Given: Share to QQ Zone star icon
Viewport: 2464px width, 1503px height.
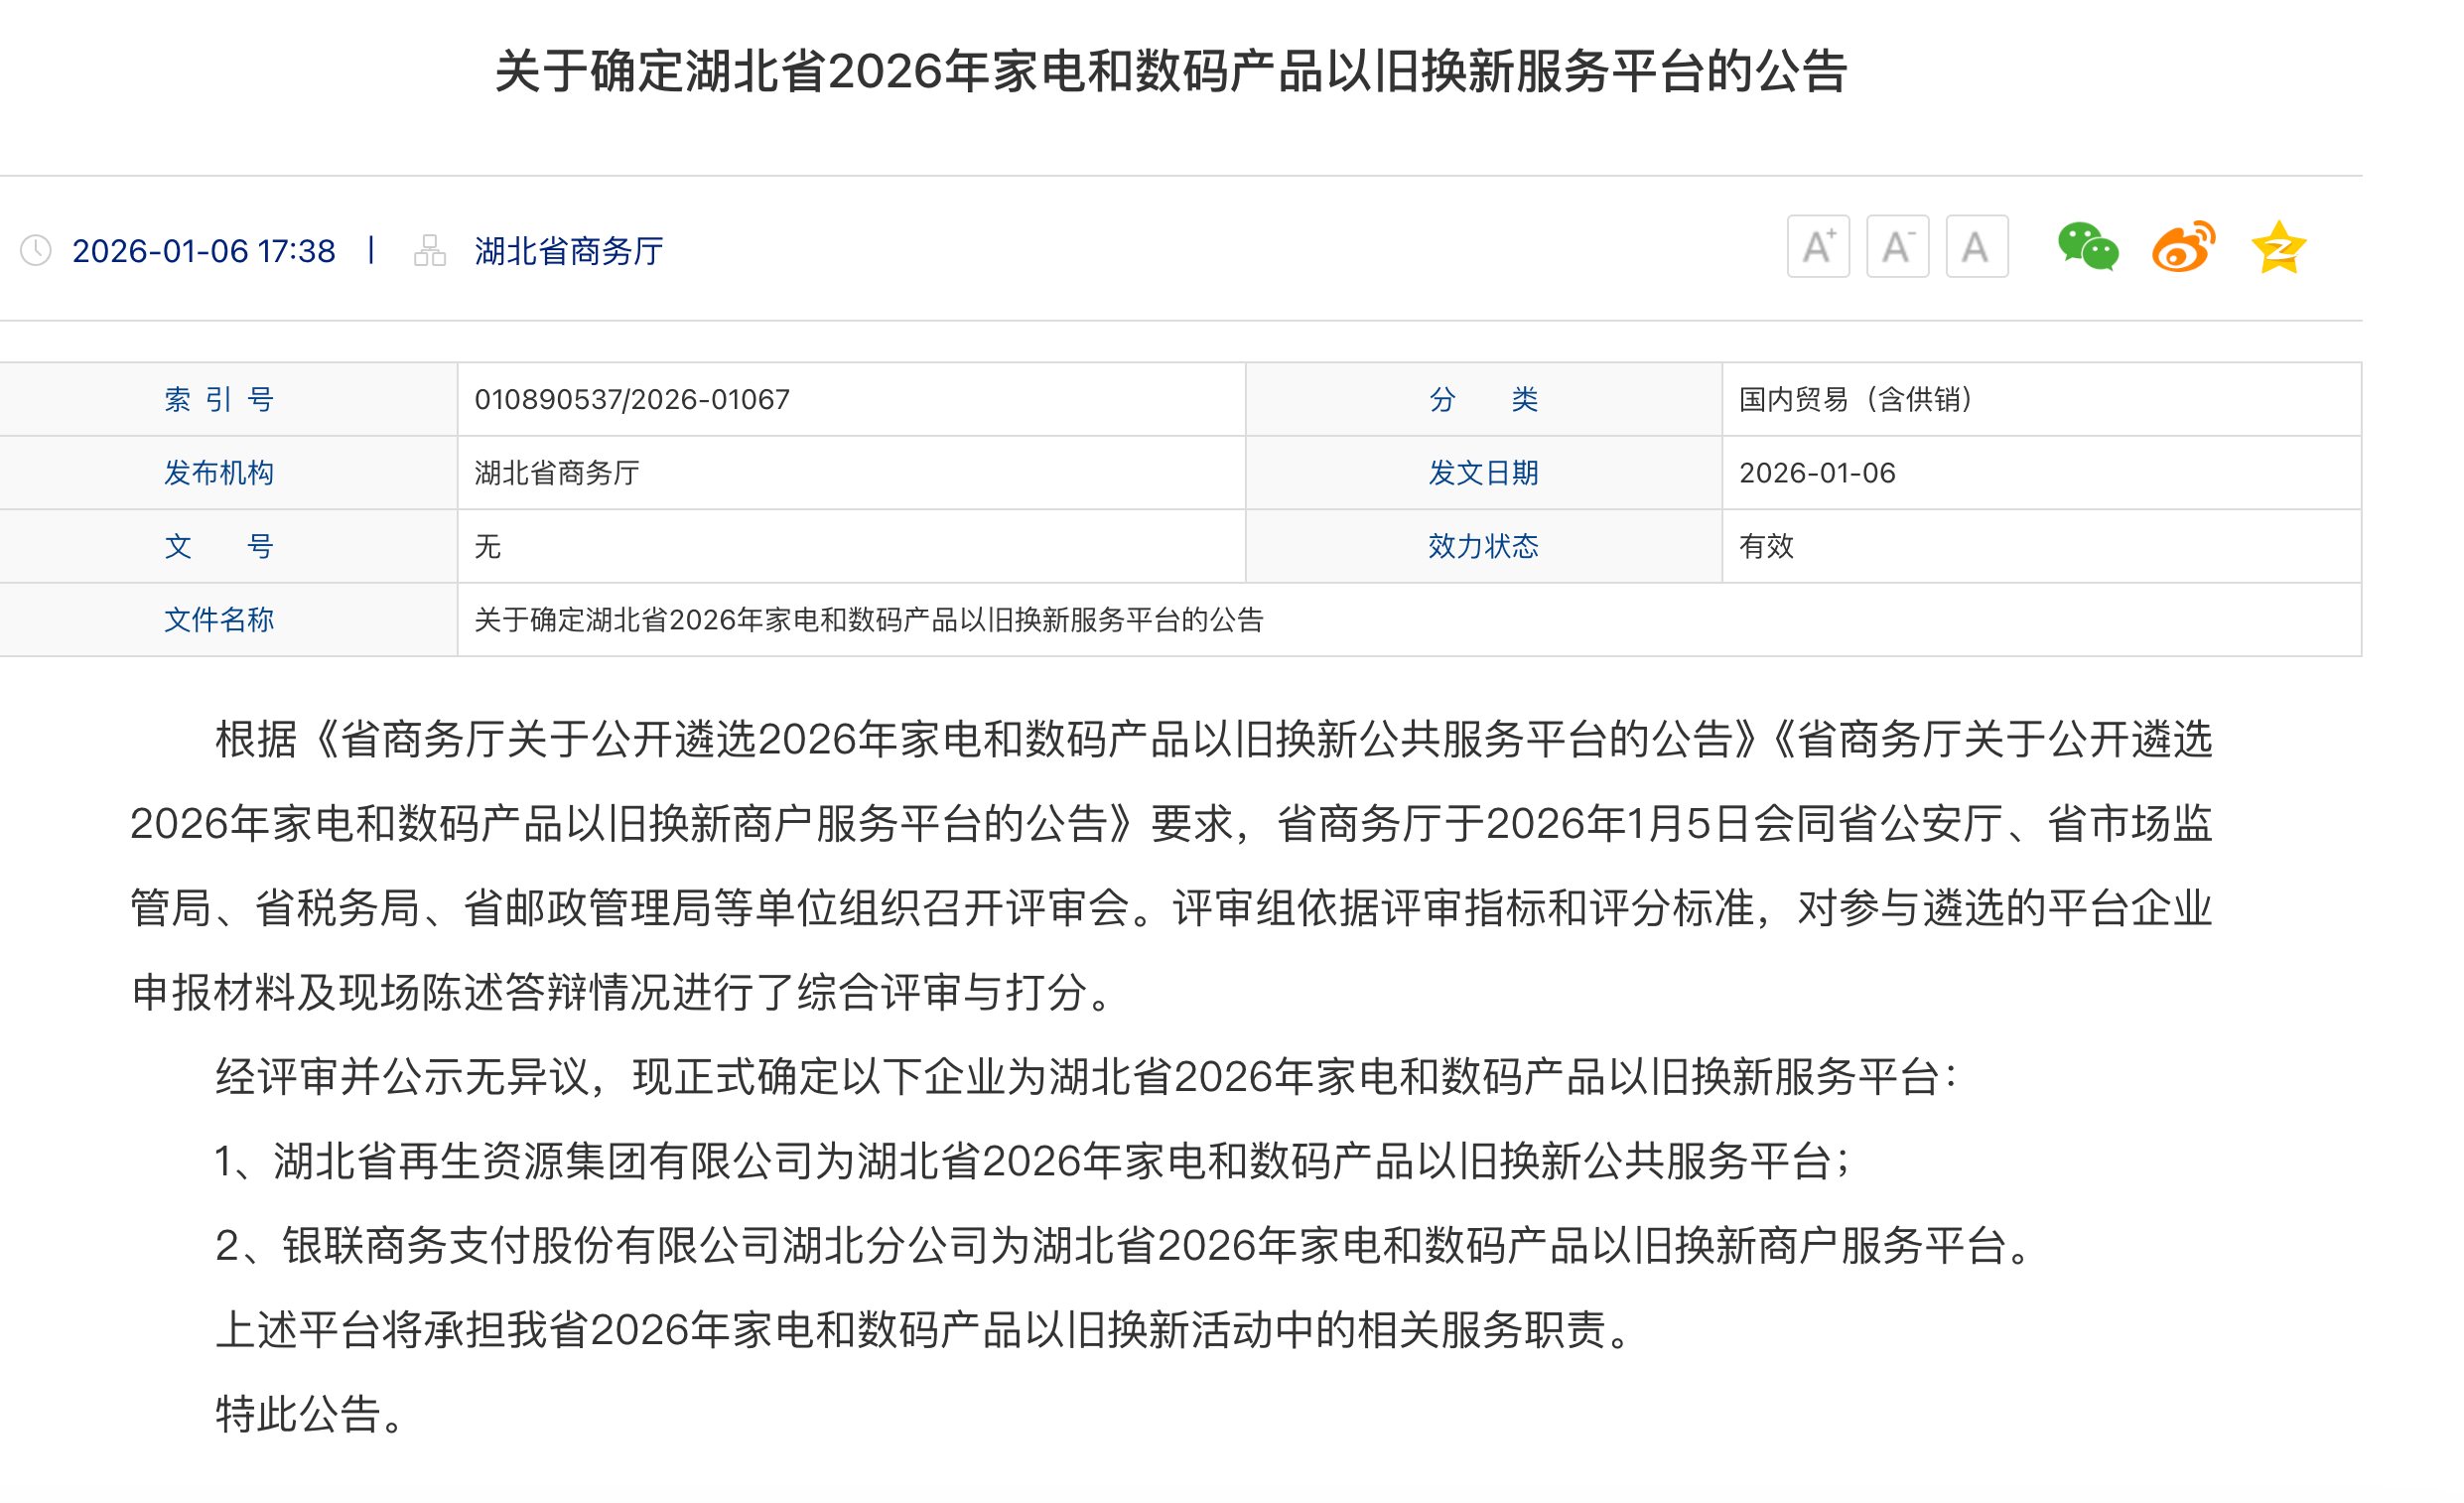Looking at the screenshot, I should (2278, 248).
